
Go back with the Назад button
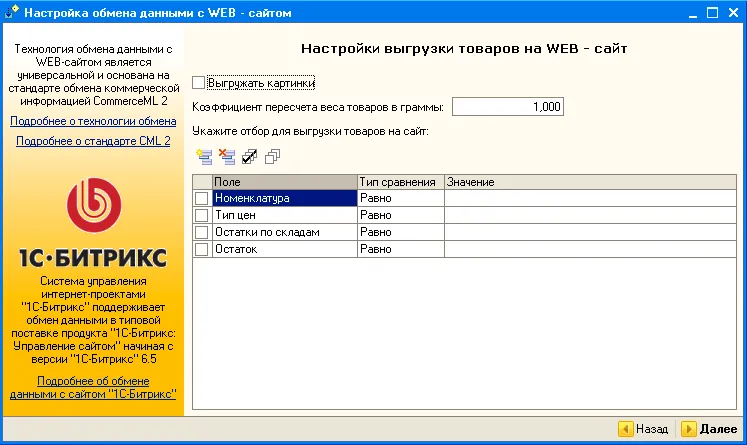tap(644, 429)
